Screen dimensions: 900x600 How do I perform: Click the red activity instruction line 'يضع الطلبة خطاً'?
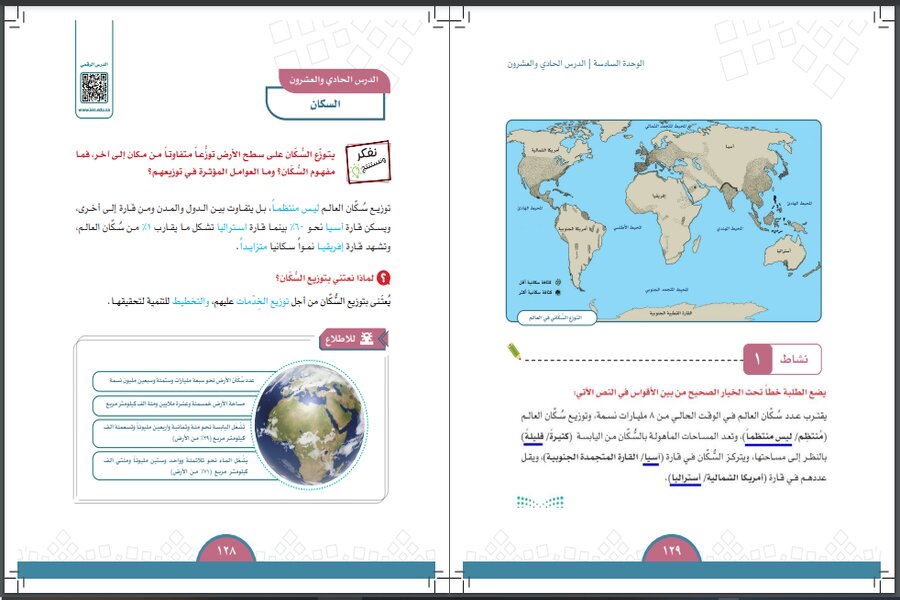(x=700, y=393)
